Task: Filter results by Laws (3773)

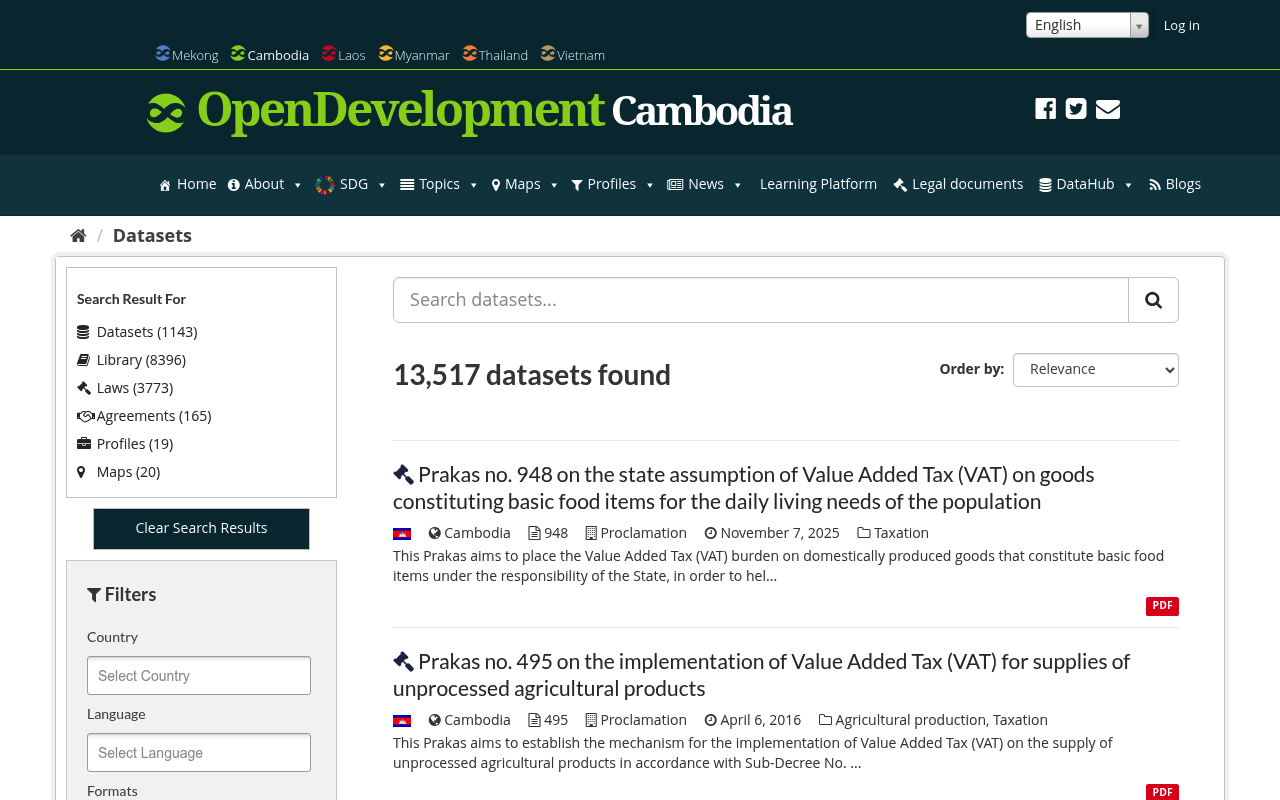Action: [135, 388]
